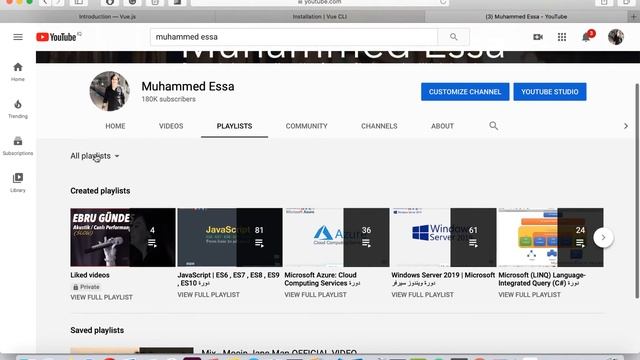Screen dimensions: 640x360
Task: View full playlist for Microsoft Azure
Action: tap(316, 295)
